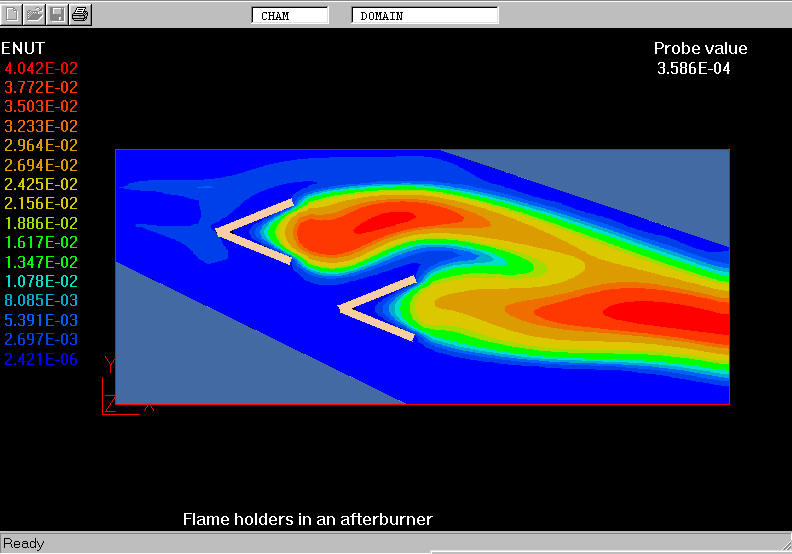Click the New file icon
The width and height of the screenshot is (792, 554).
(12, 14)
